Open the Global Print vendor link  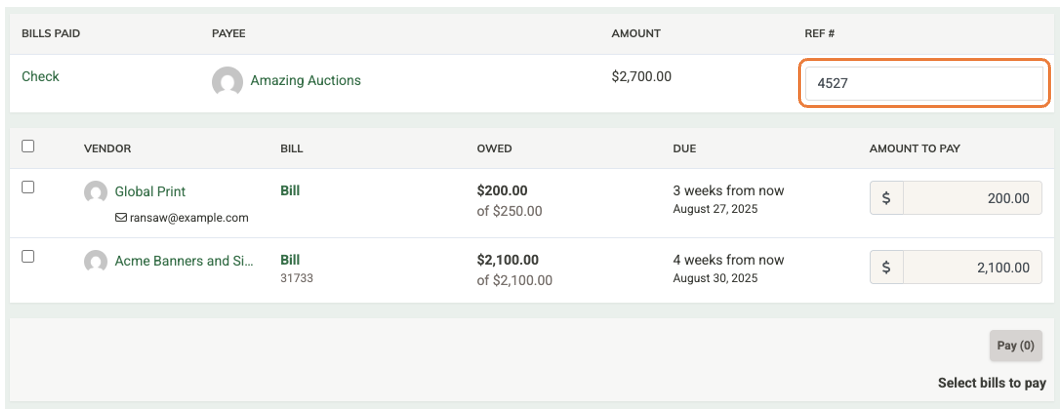click(150, 191)
